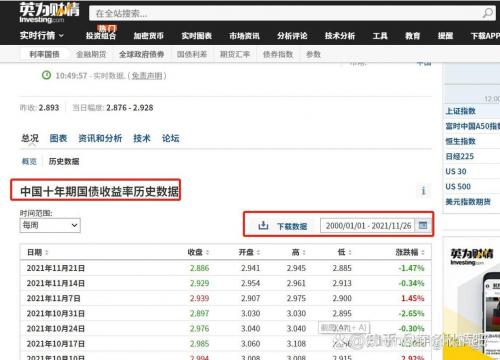Open 上证指数 in the sidebar
Image resolution: width=500 pixels, height=360 pixels.
tap(460, 111)
